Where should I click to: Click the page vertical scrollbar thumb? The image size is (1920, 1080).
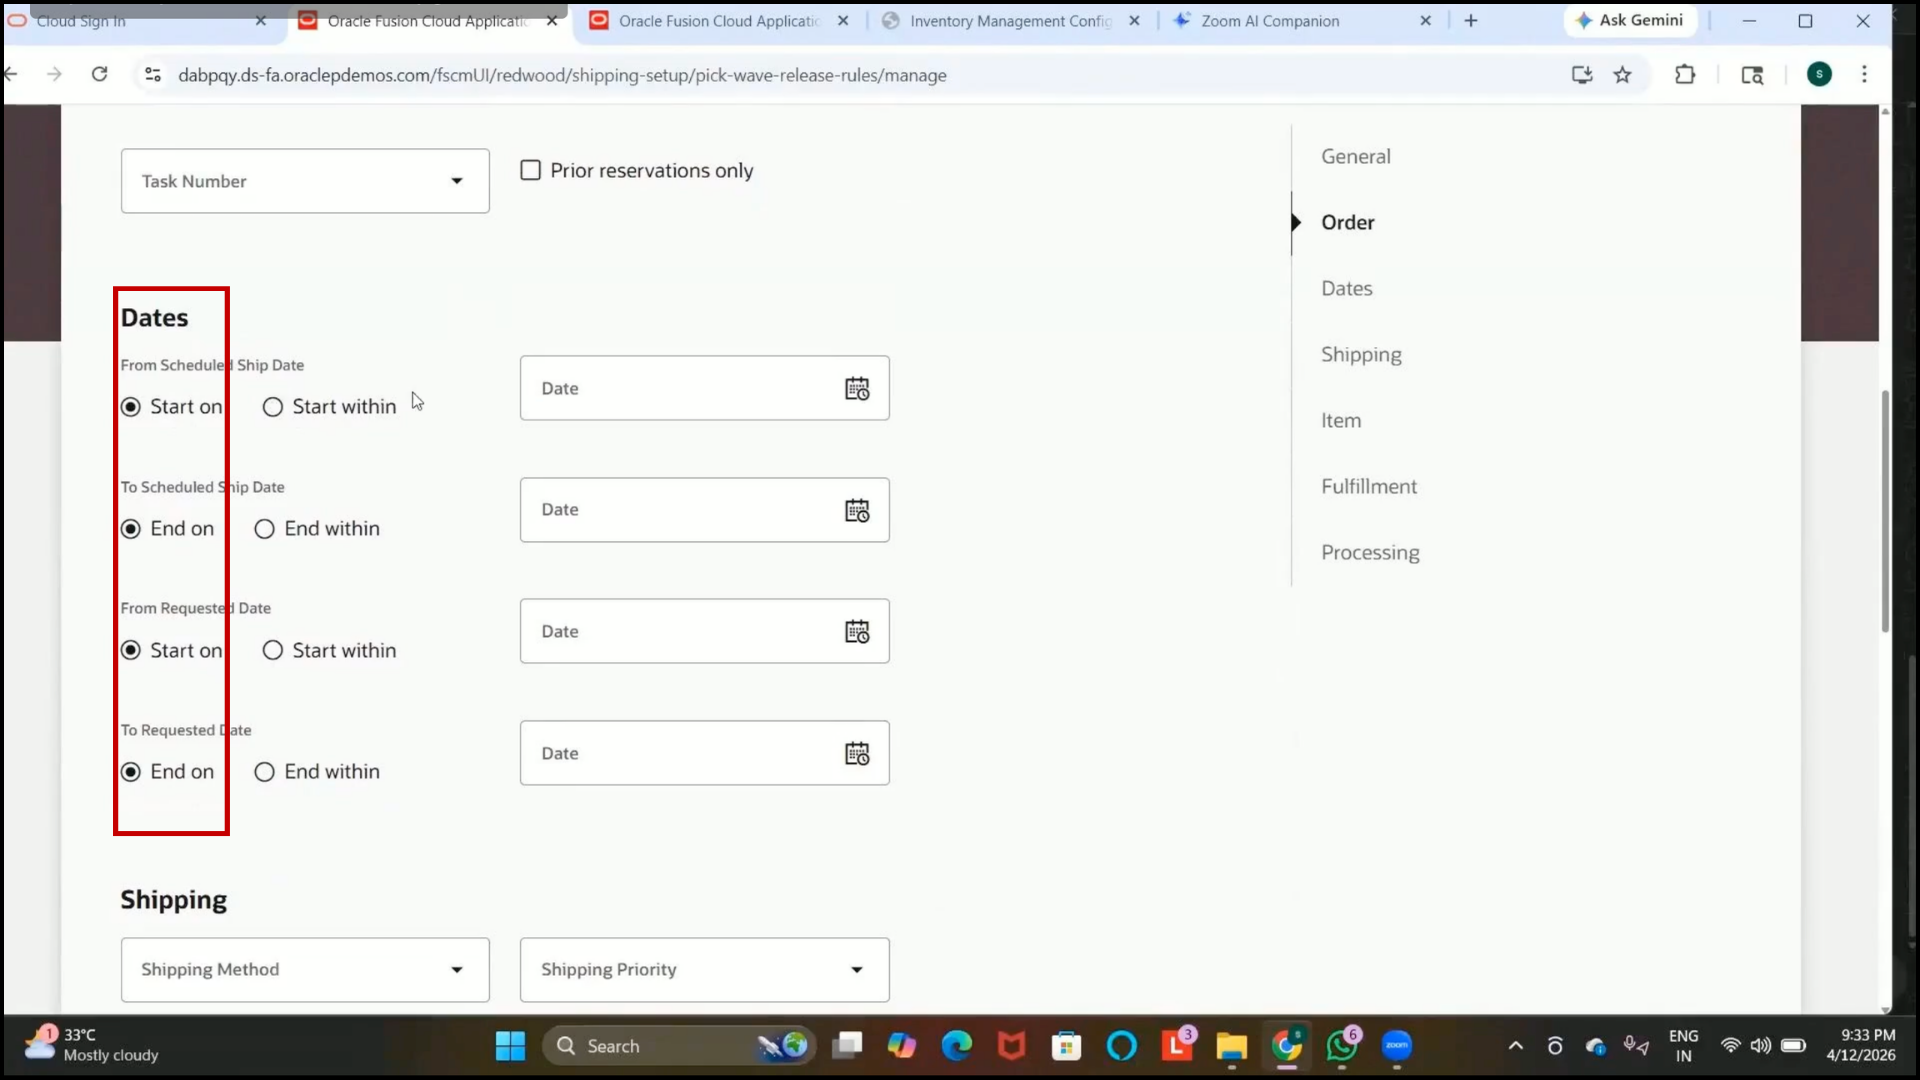(x=1886, y=510)
